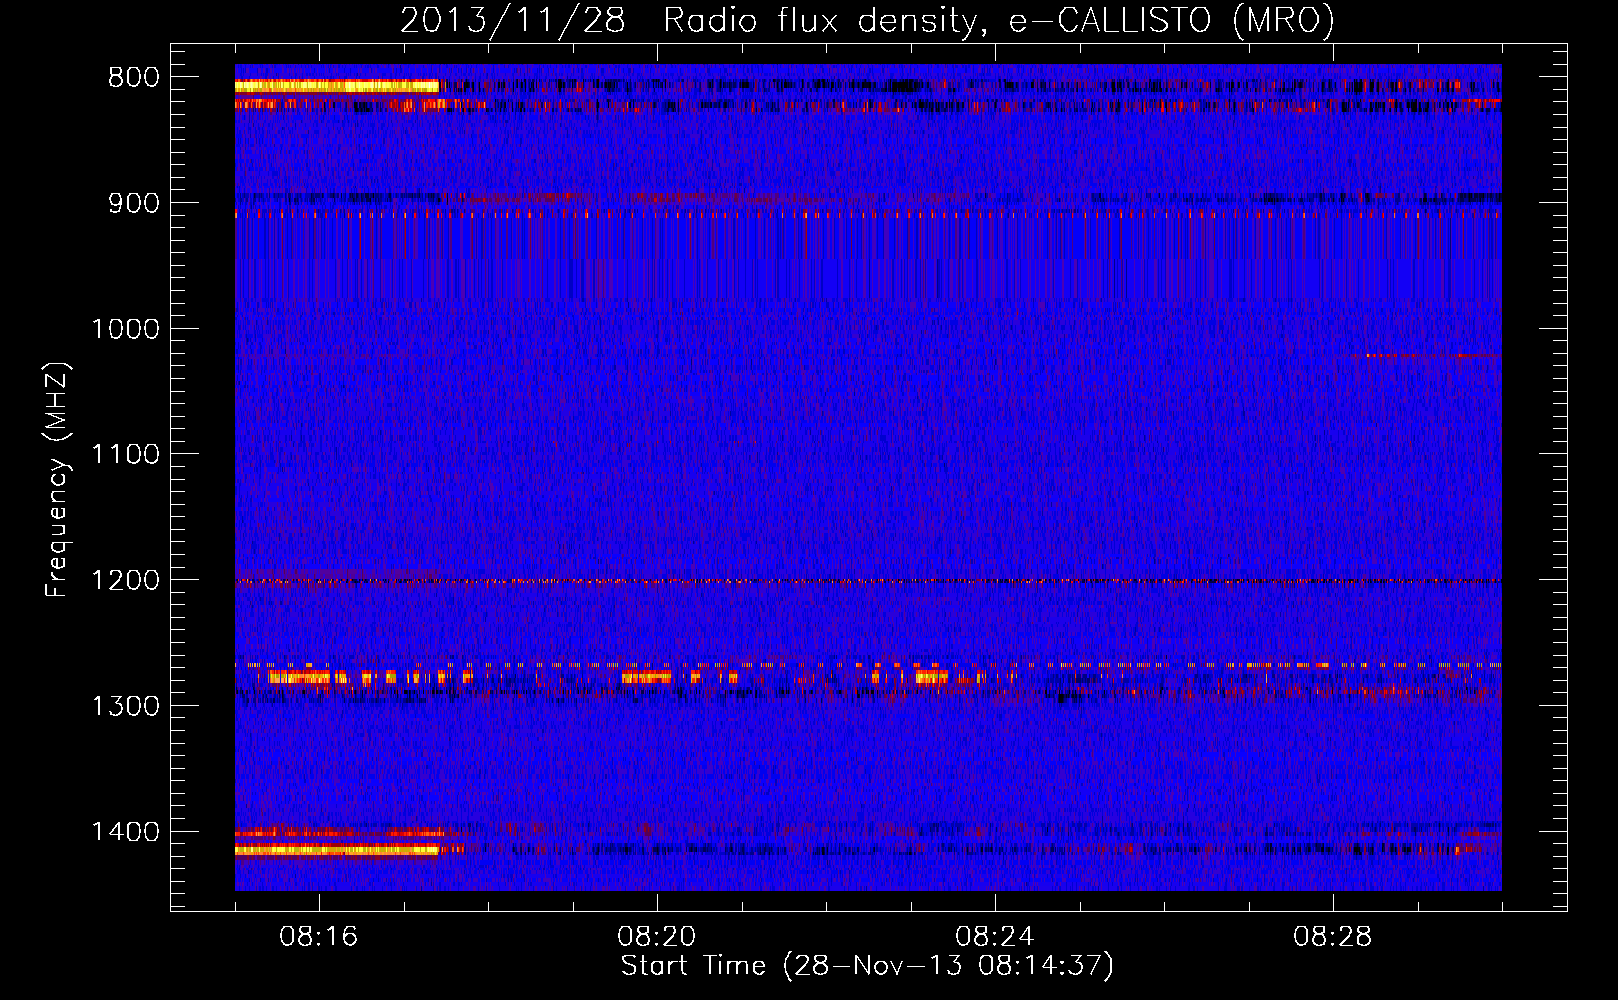
Task: Click the plot title '2013/11/28 Radio flux density, e-CALLISTO (MRO)'
Action: coord(867,20)
